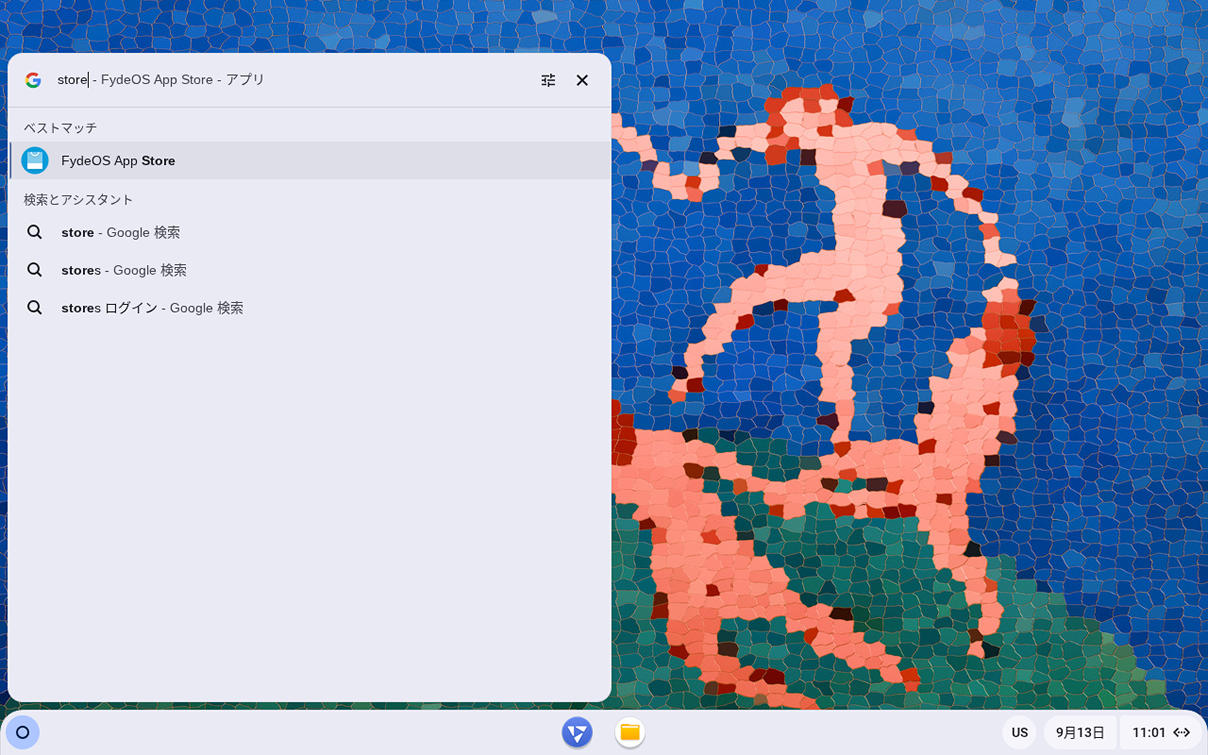This screenshot has height=755, width=1208.
Task: Click magnifier icon beside "store" suggestion
Action: pos(35,232)
